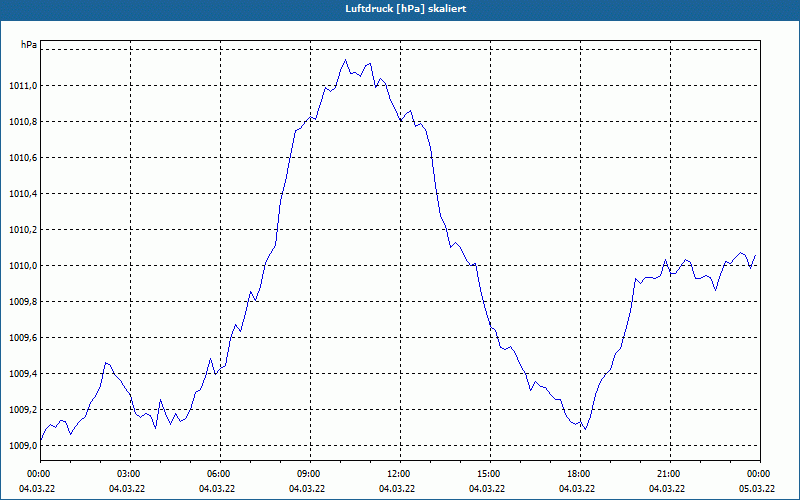Image resolution: width=800 pixels, height=500 pixels.
Task: Select the 1009,0 y-axis label
Action: (23, 446)
